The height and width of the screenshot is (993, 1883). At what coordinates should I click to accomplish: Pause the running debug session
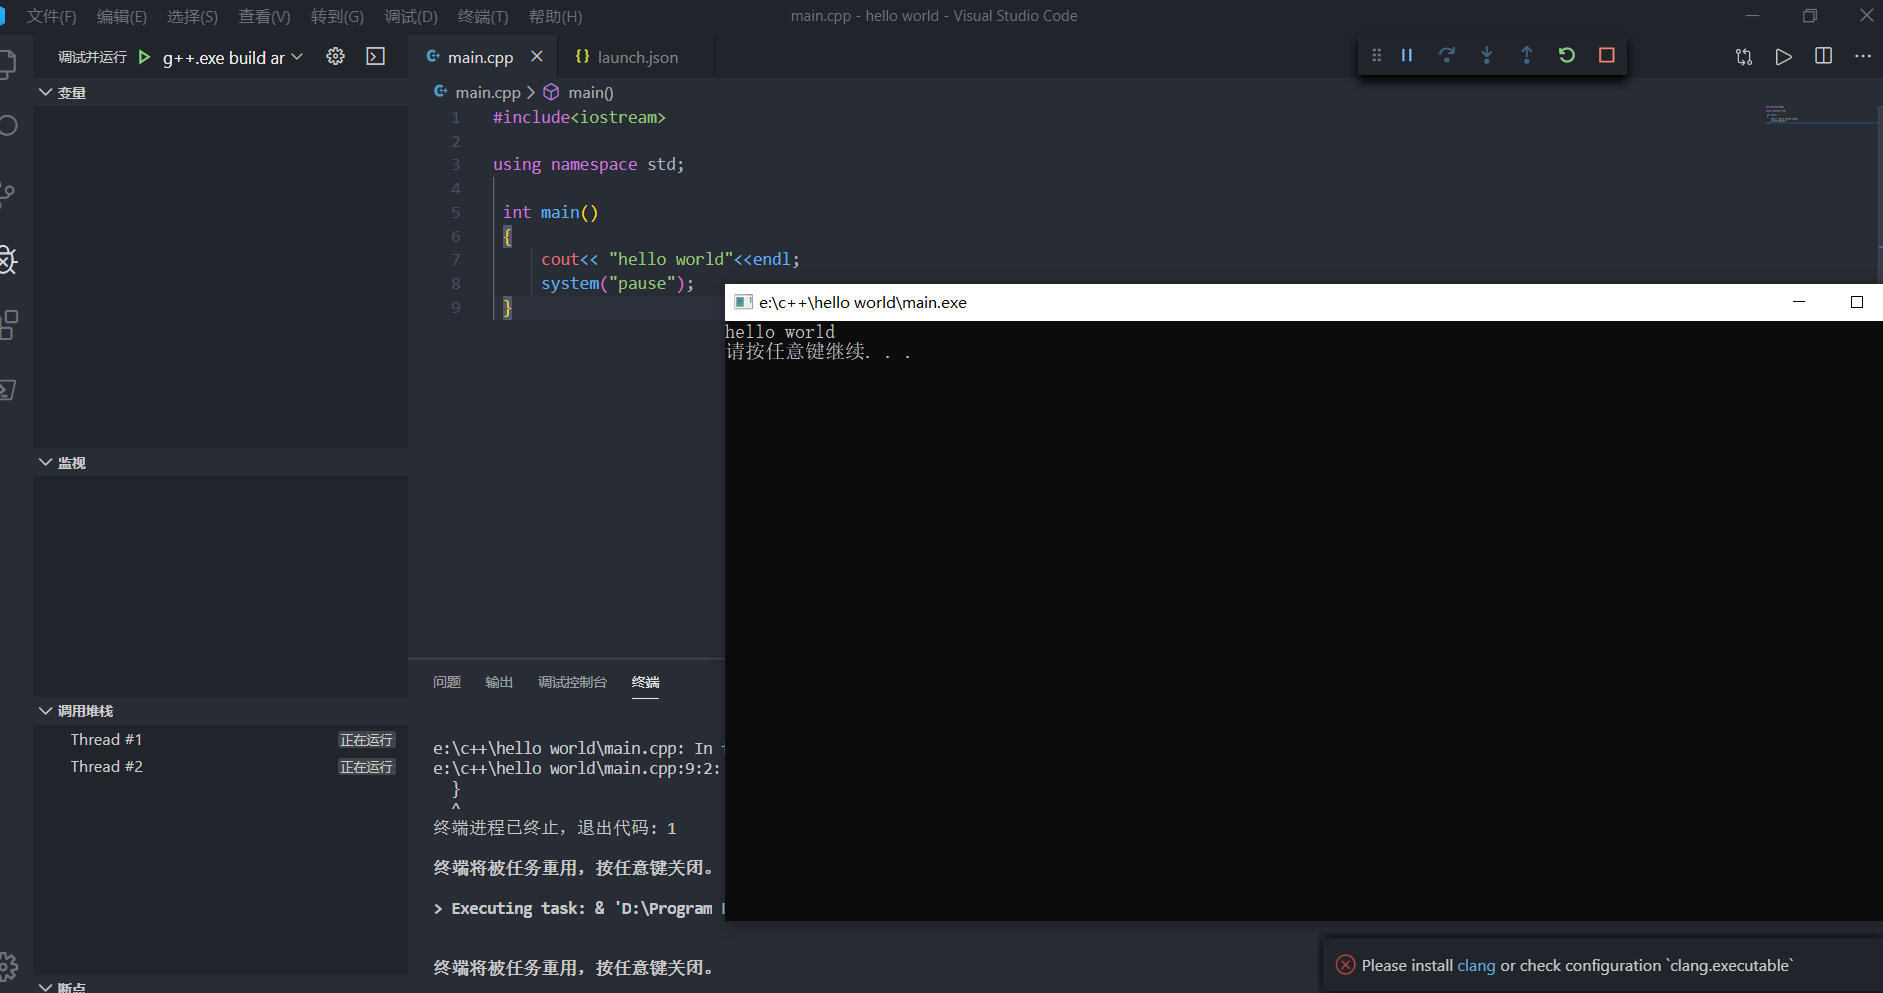[1406, 56]
